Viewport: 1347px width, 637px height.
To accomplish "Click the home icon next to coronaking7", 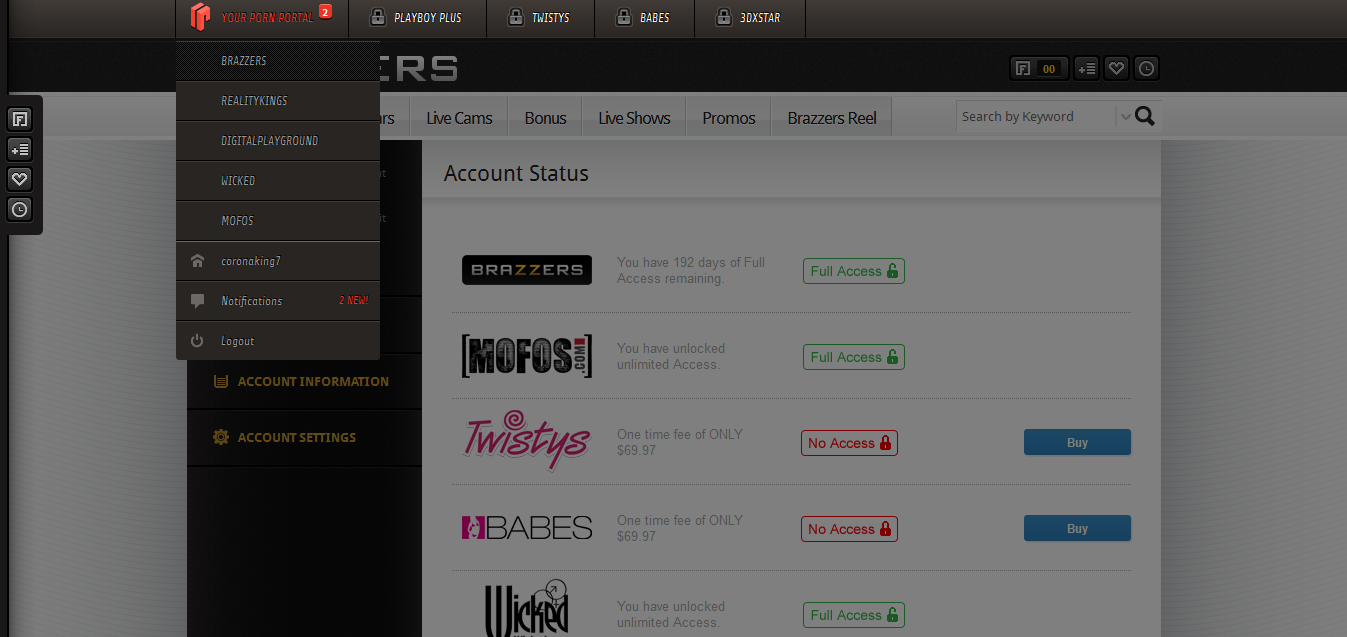I will [x=197, y=261].
